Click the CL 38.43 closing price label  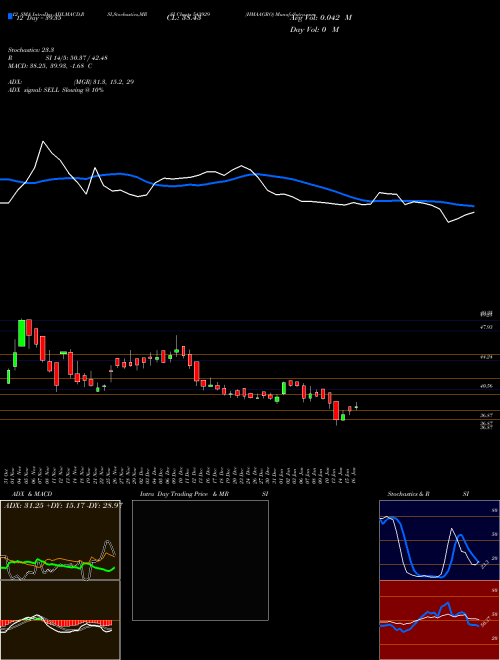[184, 18]
